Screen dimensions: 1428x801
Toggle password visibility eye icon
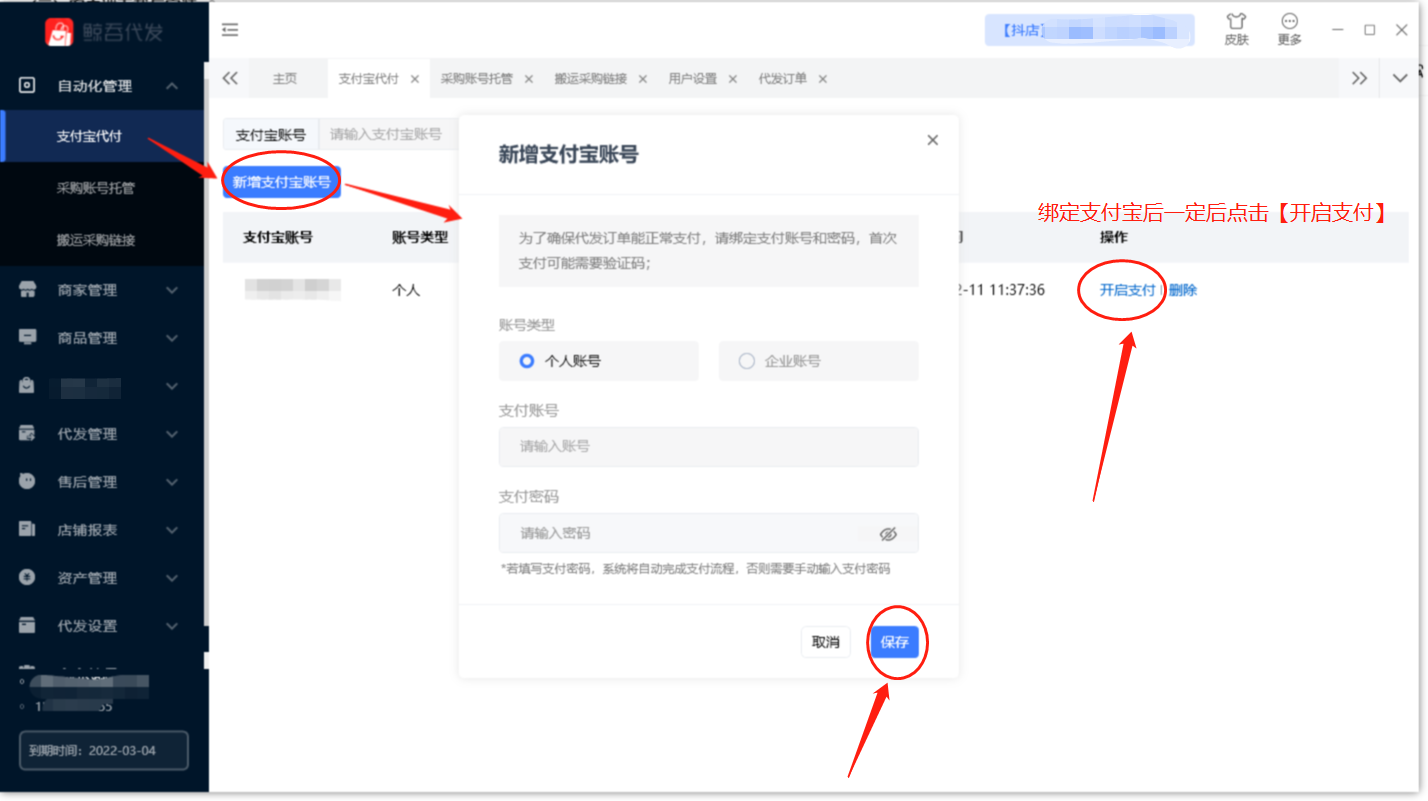(888, 534)
